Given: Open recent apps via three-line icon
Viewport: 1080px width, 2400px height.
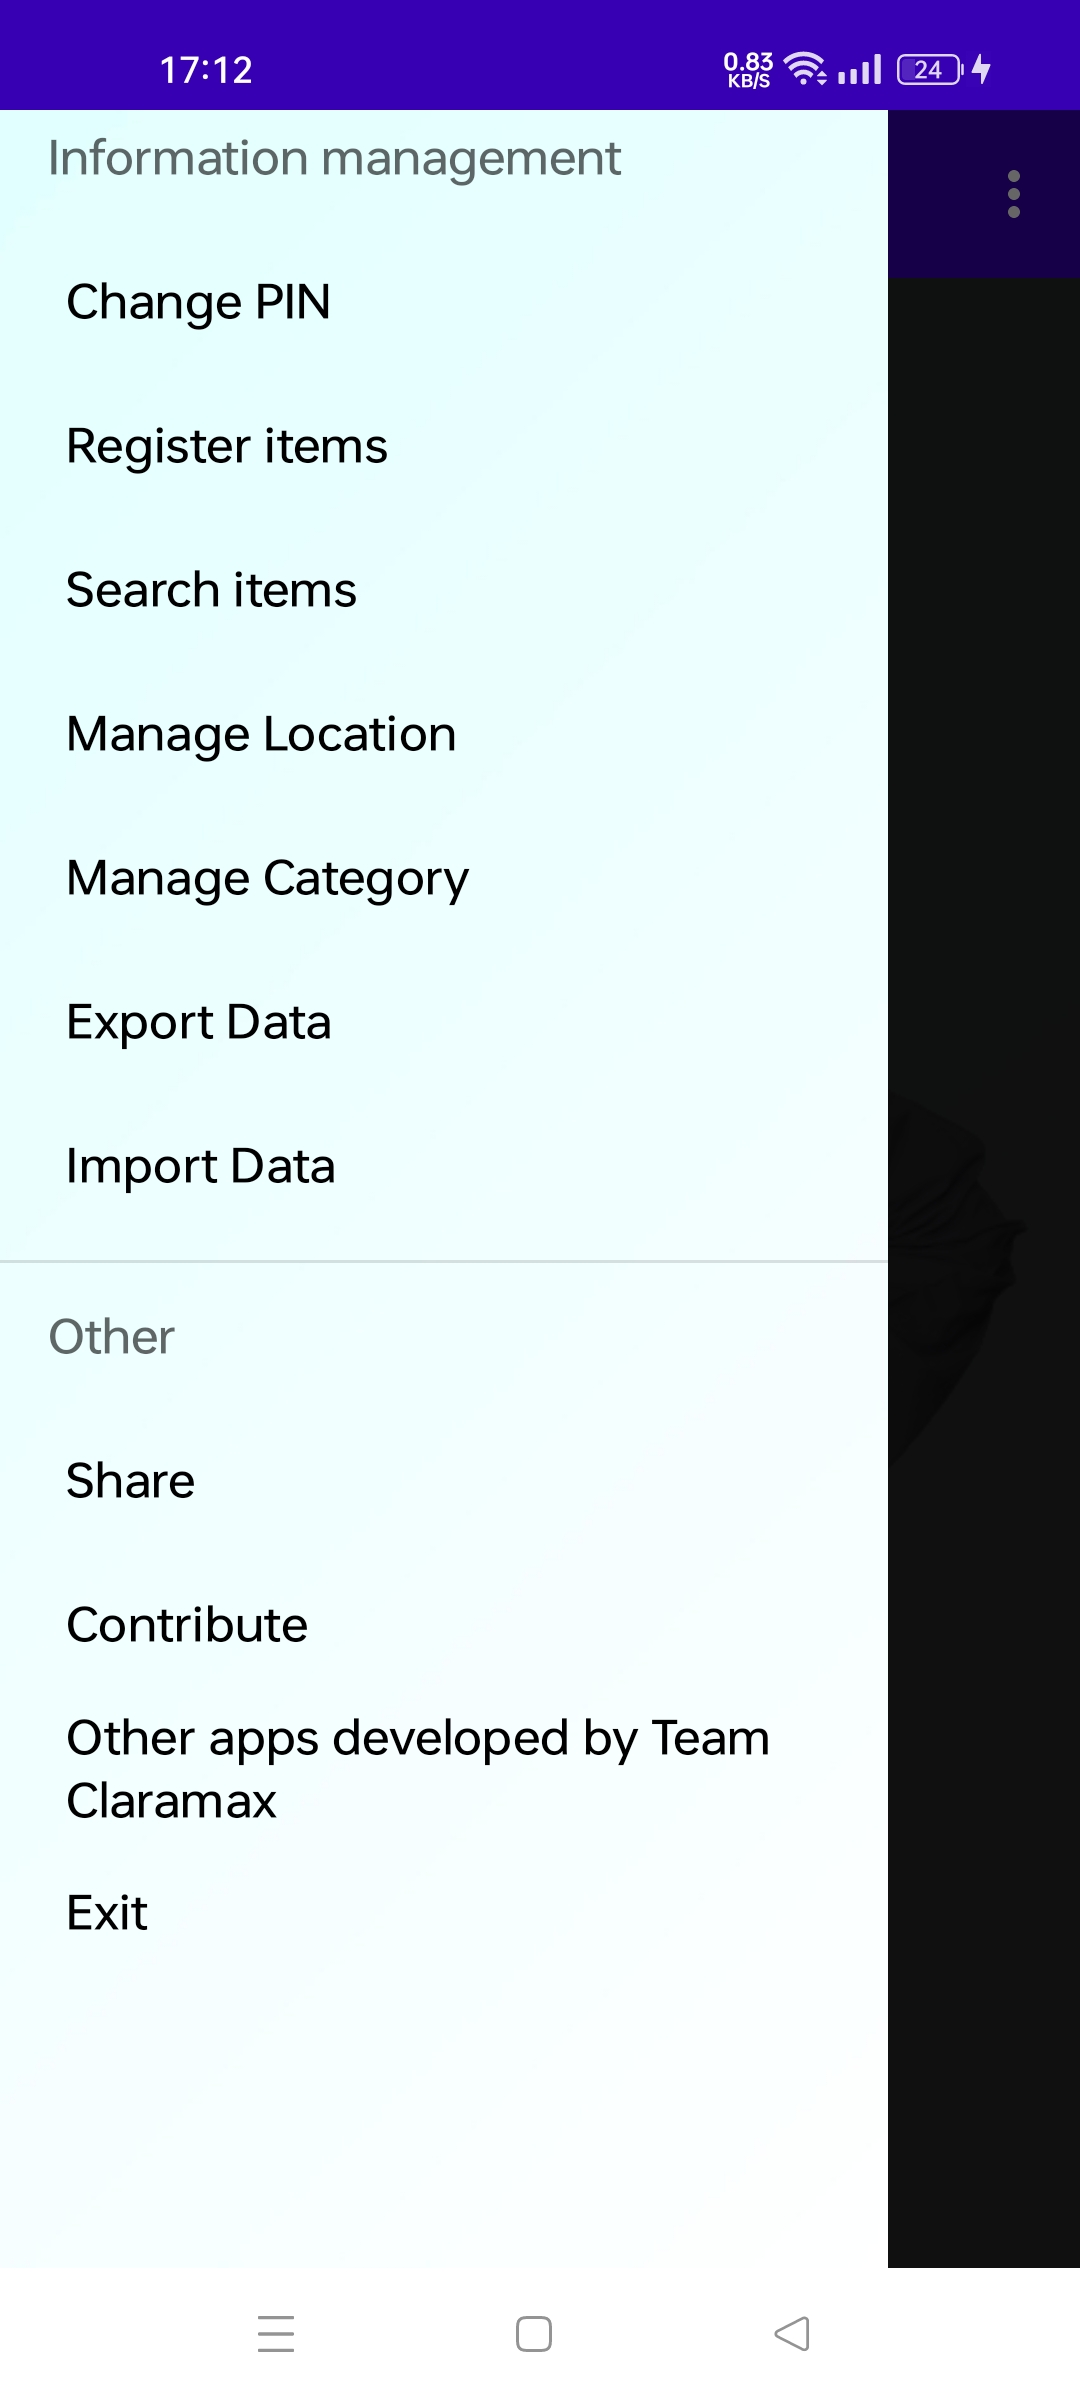Looking at the screenshot, I should click(276, 2334).
